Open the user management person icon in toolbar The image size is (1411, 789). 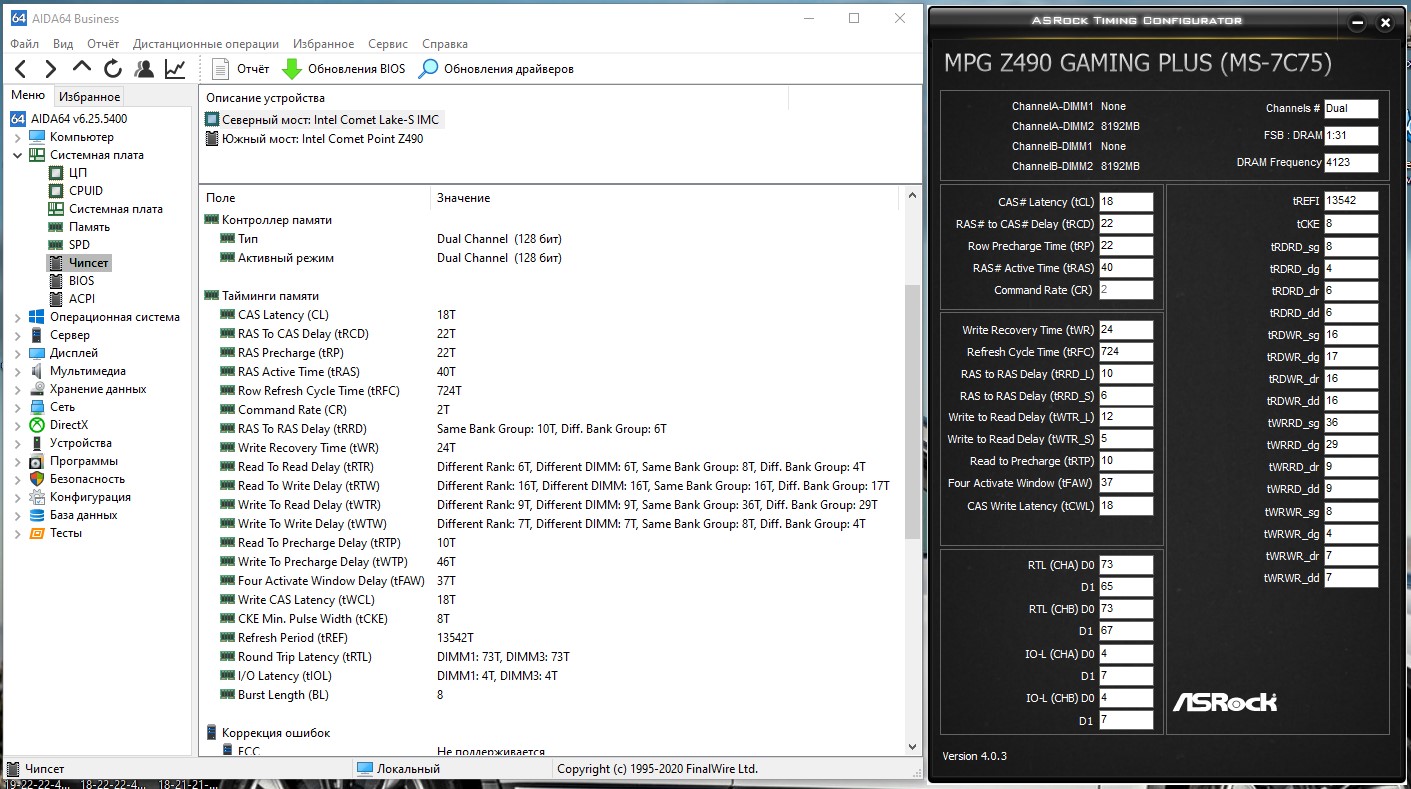(x=144, y=69)
